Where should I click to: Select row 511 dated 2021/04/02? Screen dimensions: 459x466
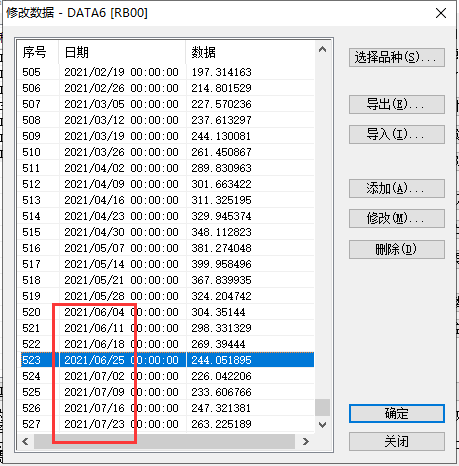[166, 168]
